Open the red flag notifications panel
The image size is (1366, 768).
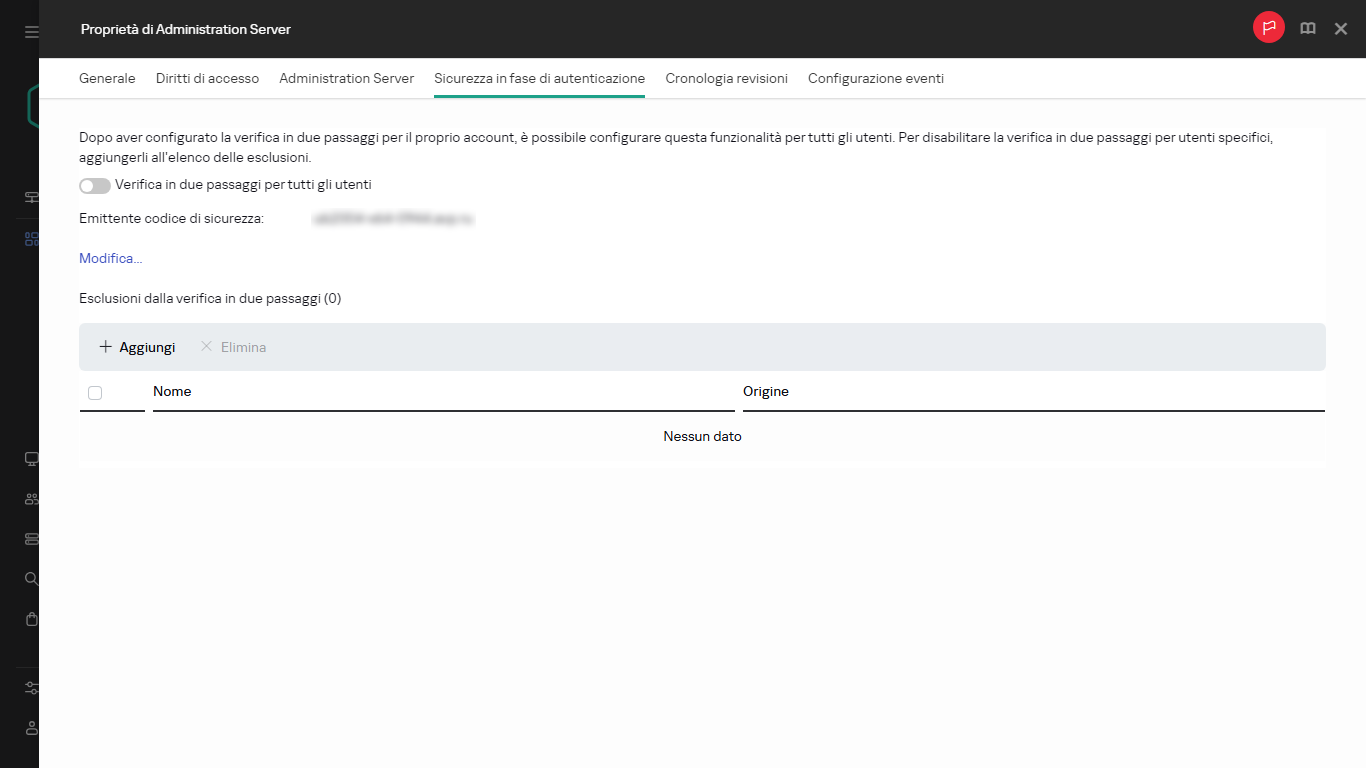[1268, 28]
